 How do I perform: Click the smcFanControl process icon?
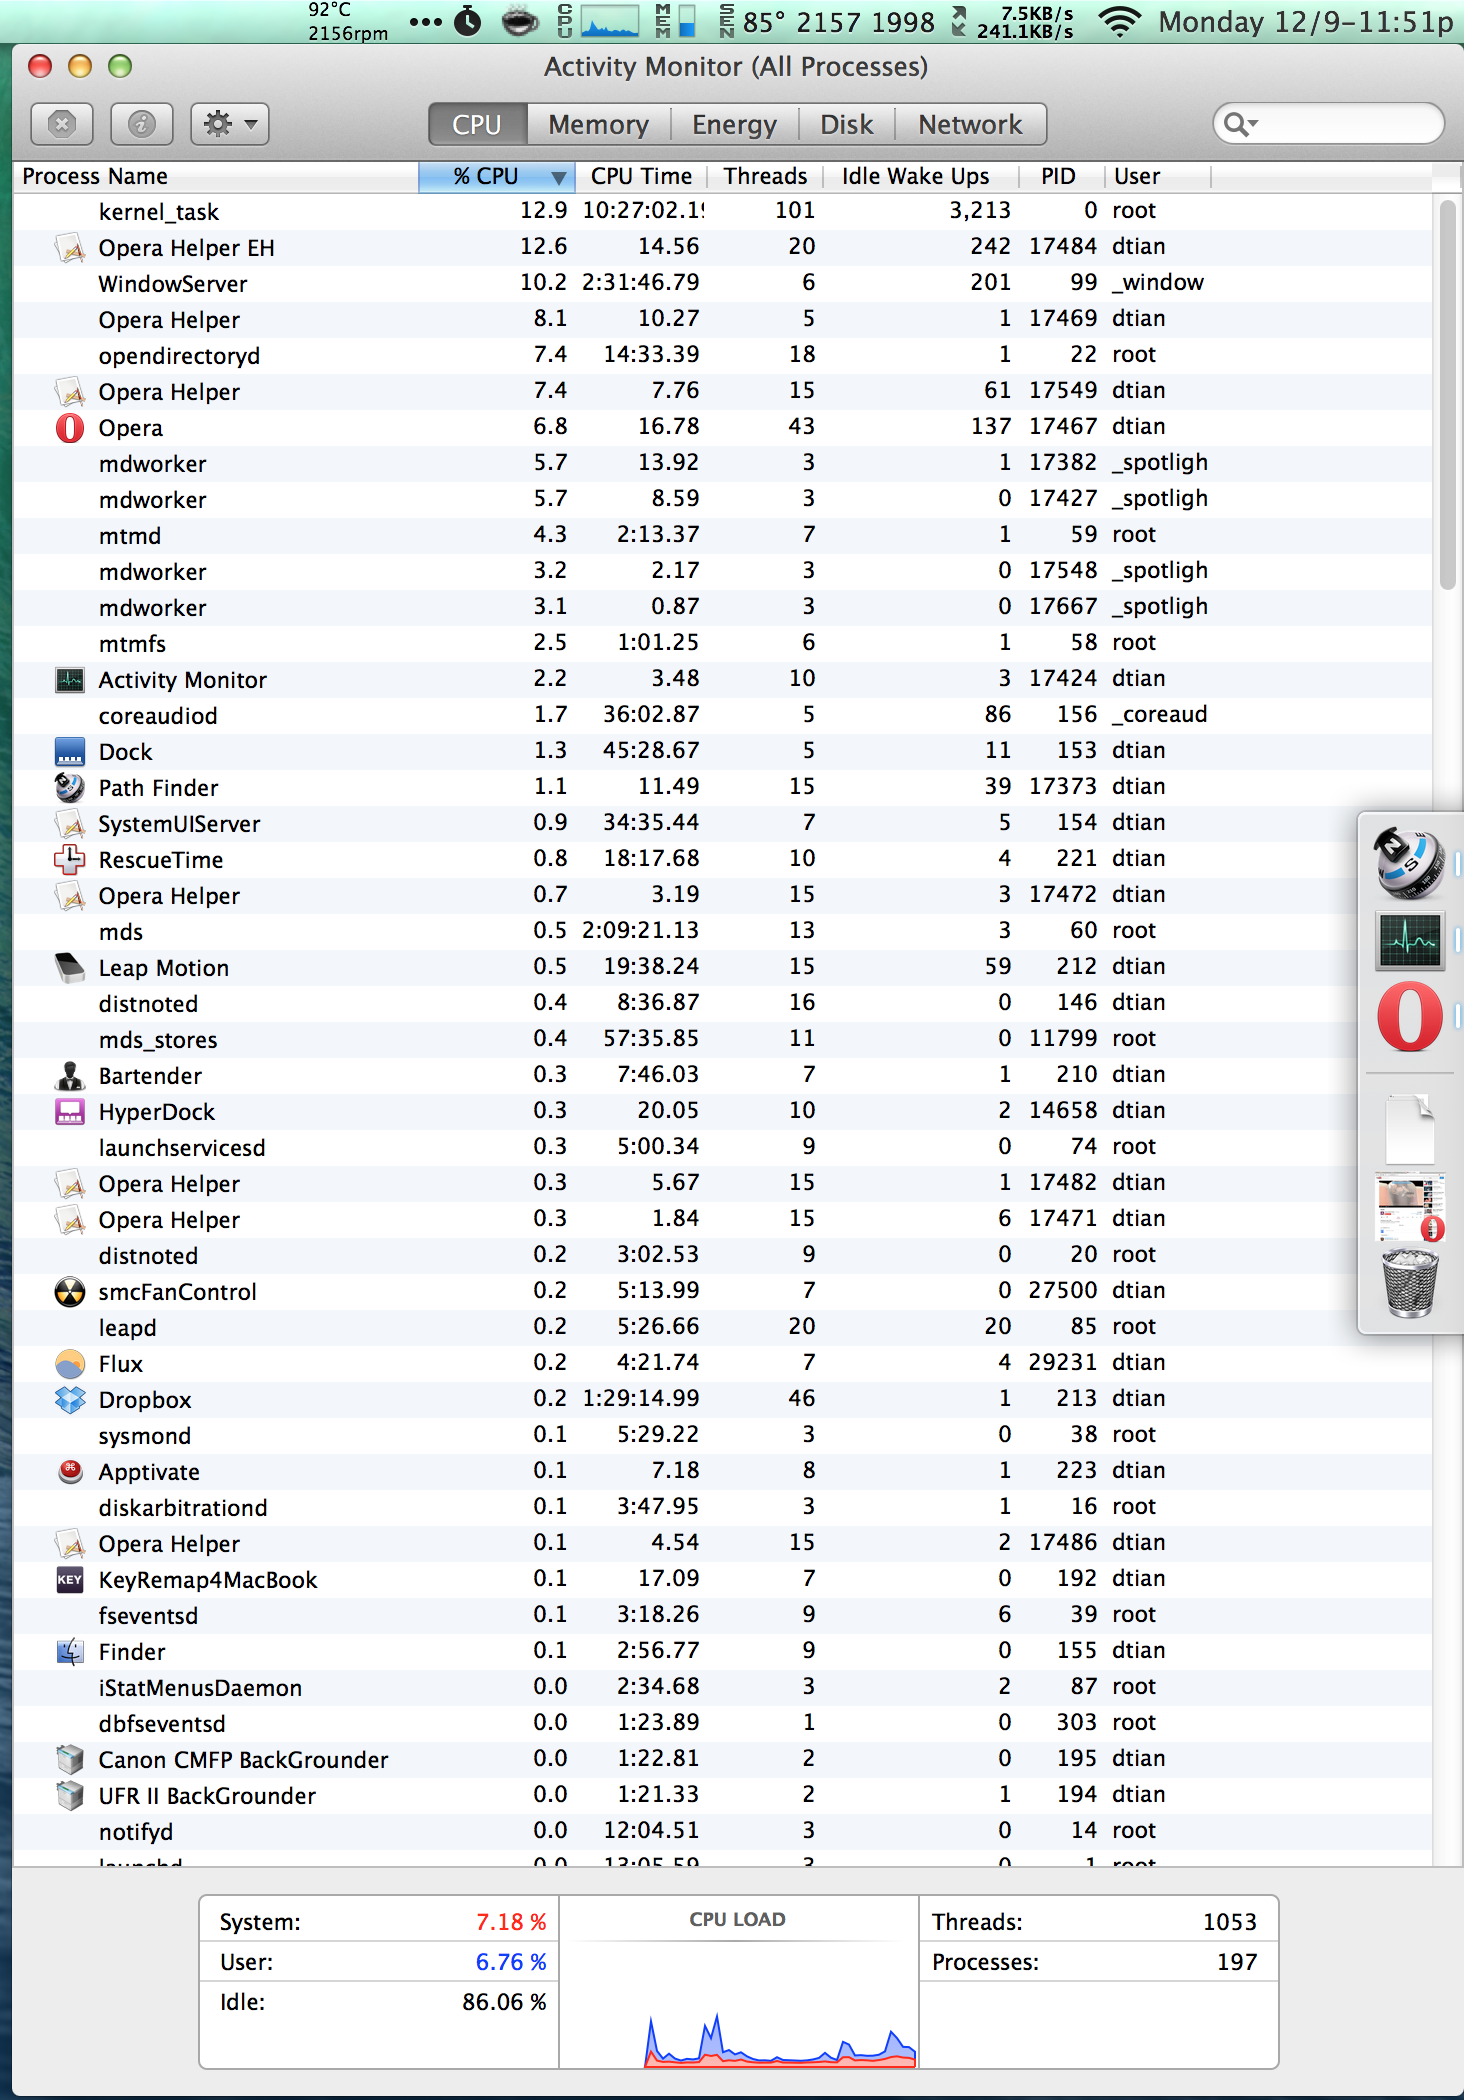click(x=69, y=1292)
